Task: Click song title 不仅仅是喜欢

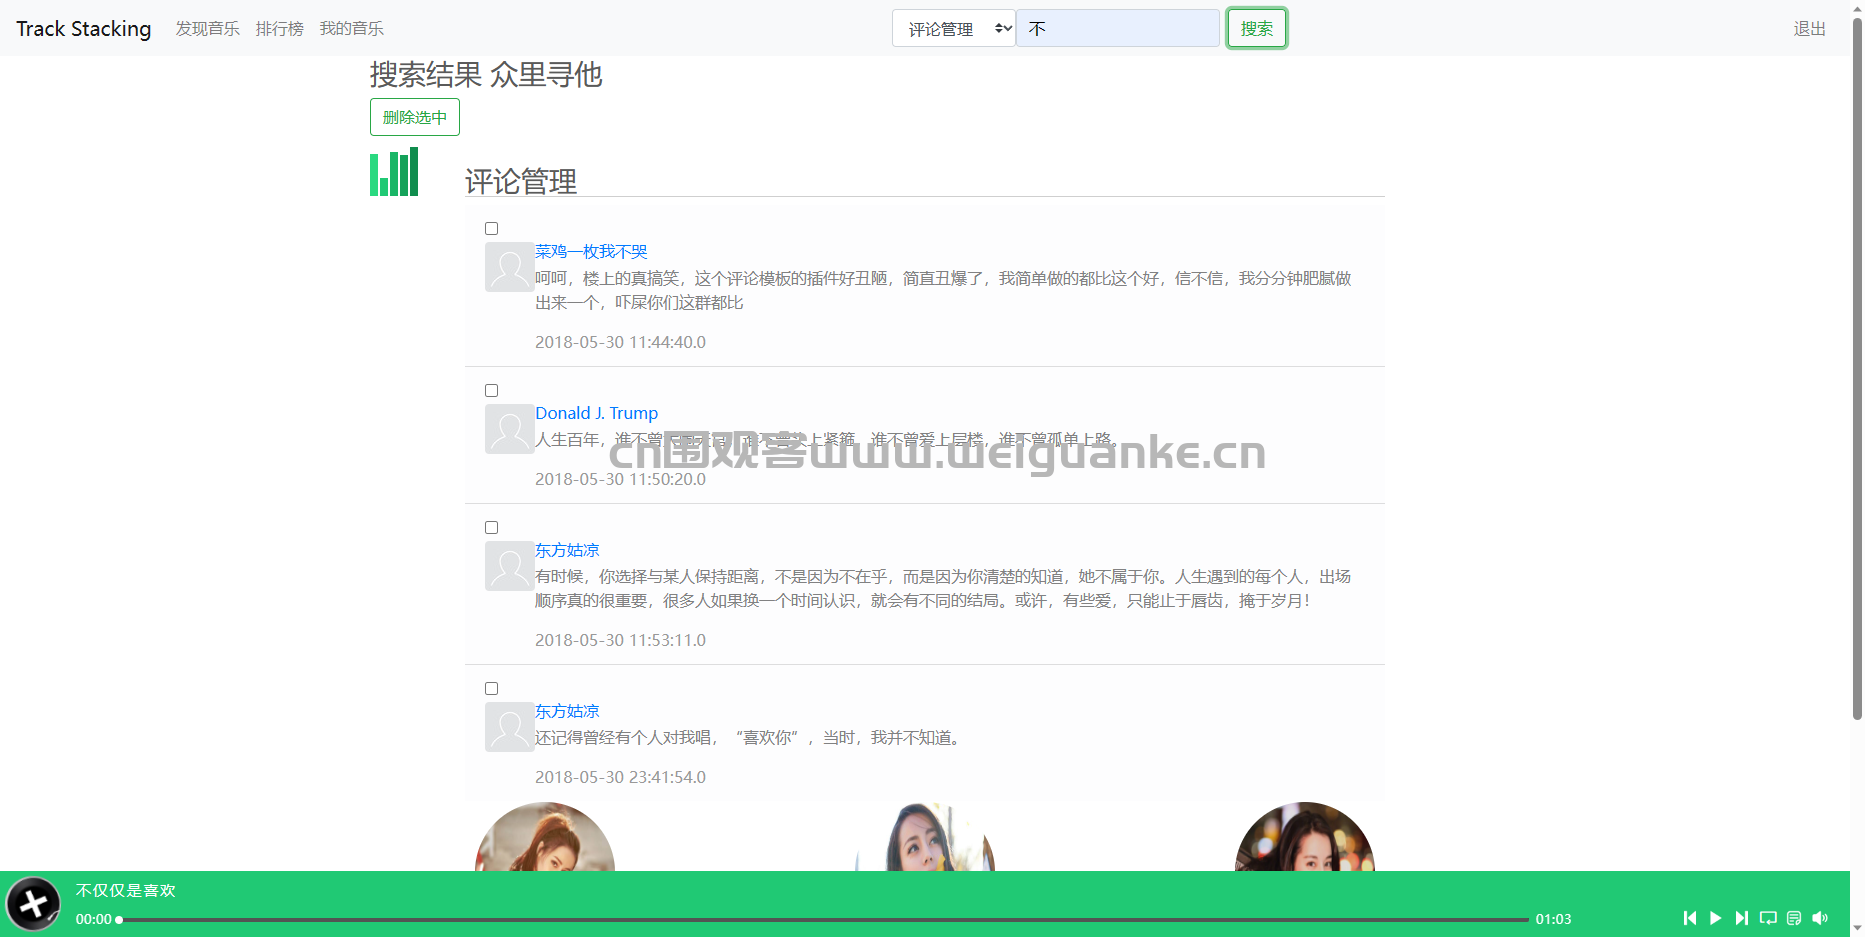Action: click(x=126, y=890)
